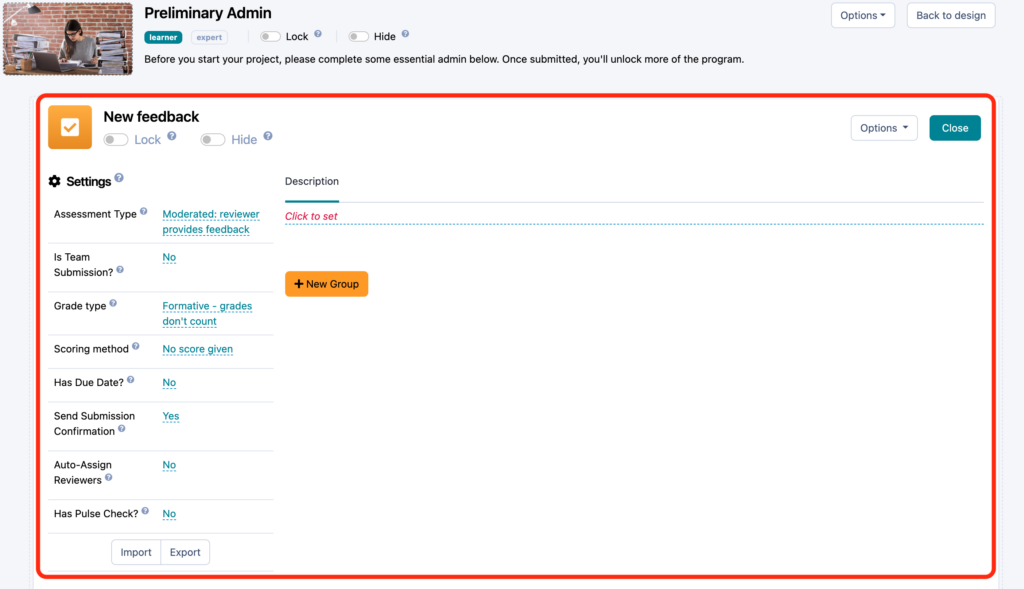Viewport: 1024px width, 589px height.
Task: Open top Options dropdown near Back to design
Action: pos(863,15)
